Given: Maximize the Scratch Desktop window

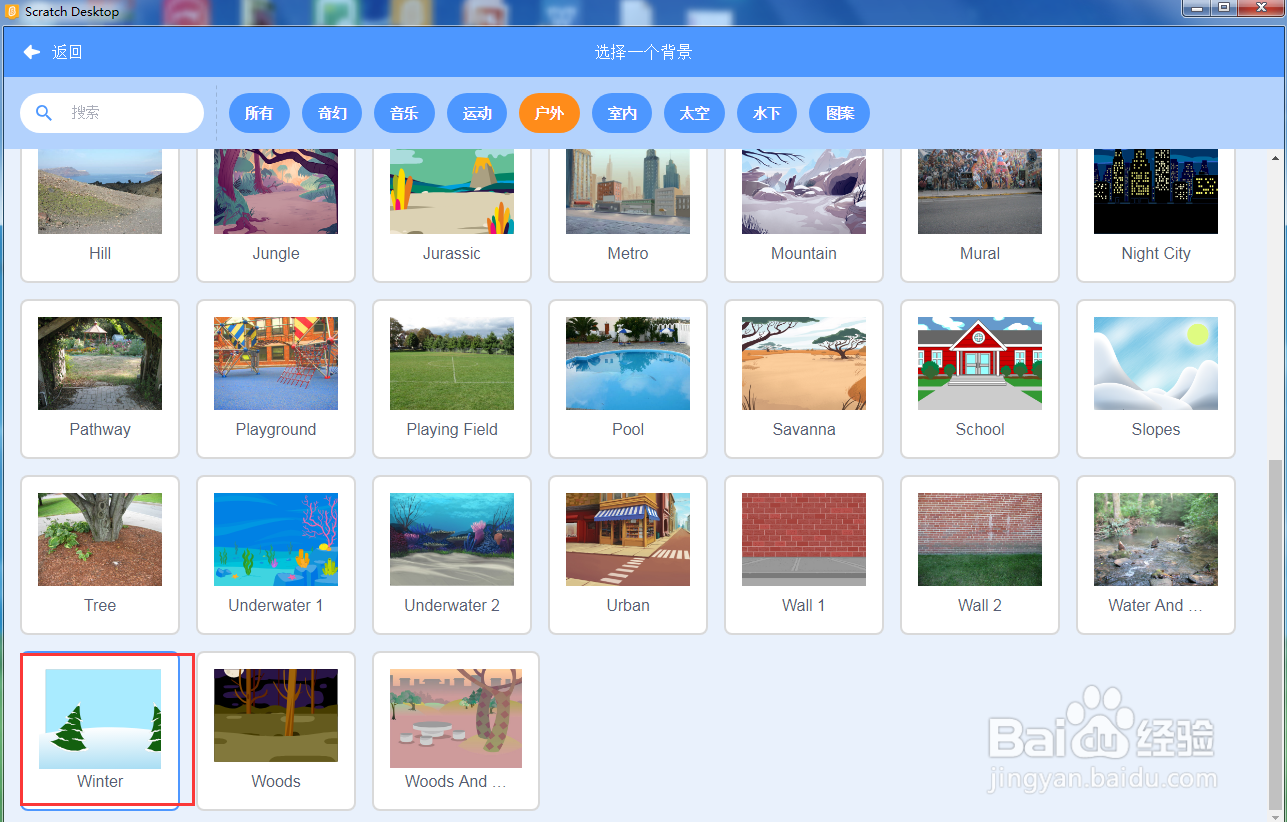Looking at the screenshot, I should tap(1225, 8).
